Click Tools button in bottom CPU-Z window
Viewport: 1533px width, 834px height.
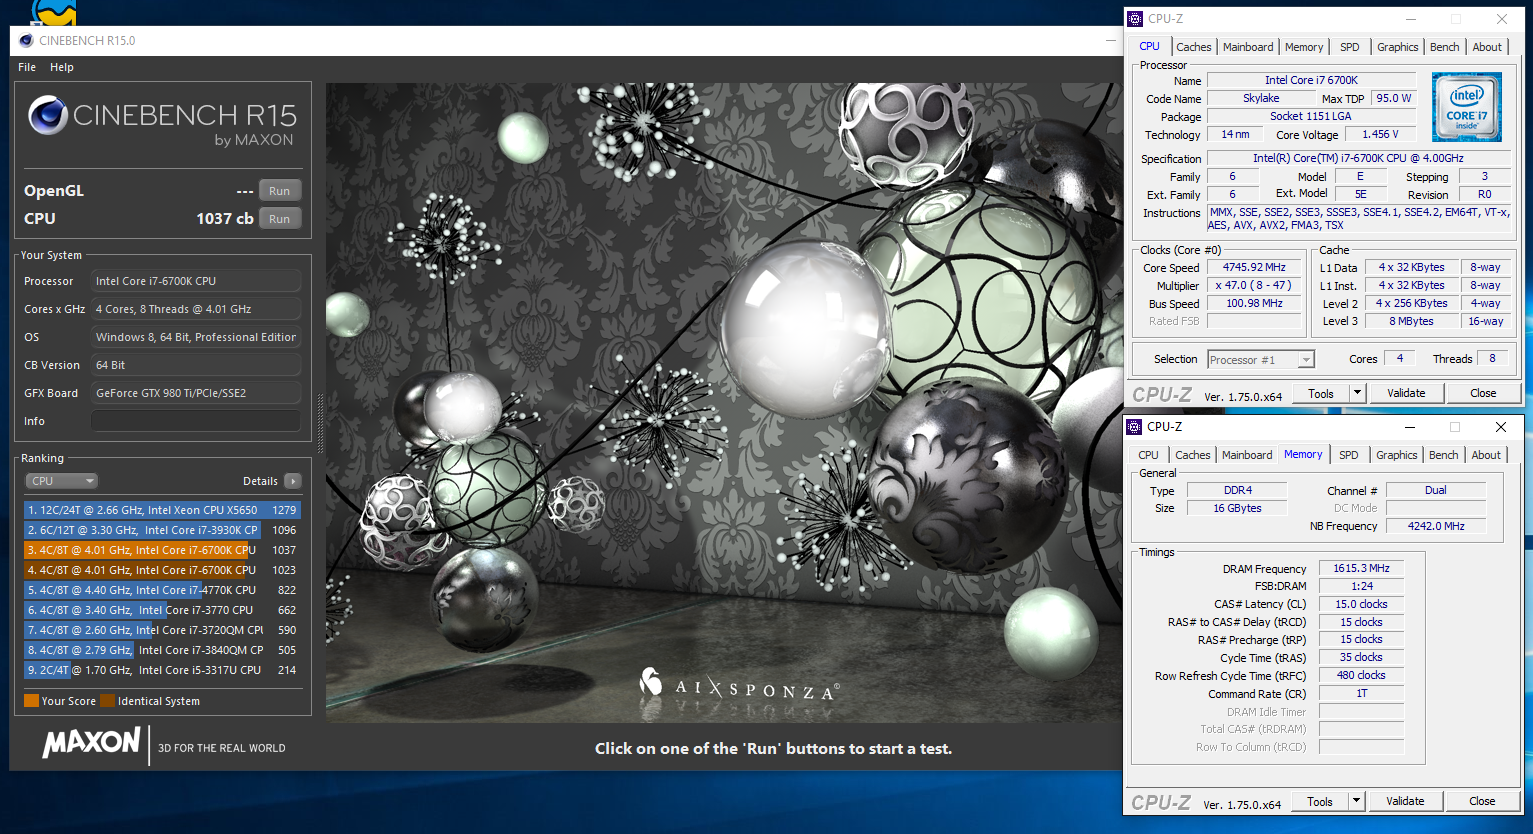click(1320, 802)
